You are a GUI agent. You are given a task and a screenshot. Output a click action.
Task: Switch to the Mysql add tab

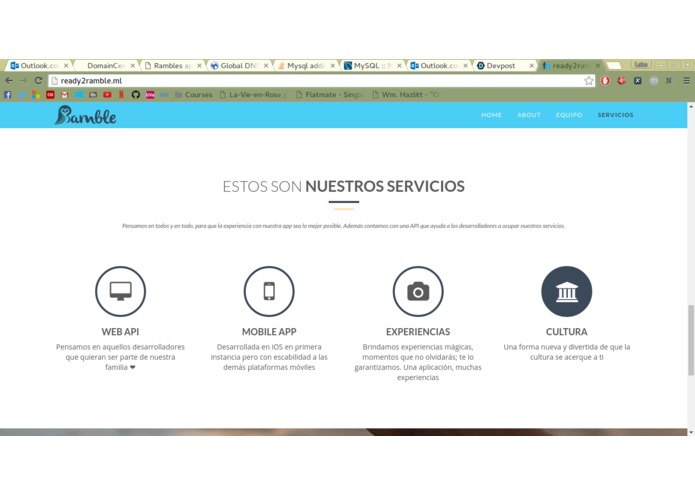pos(305,66)
